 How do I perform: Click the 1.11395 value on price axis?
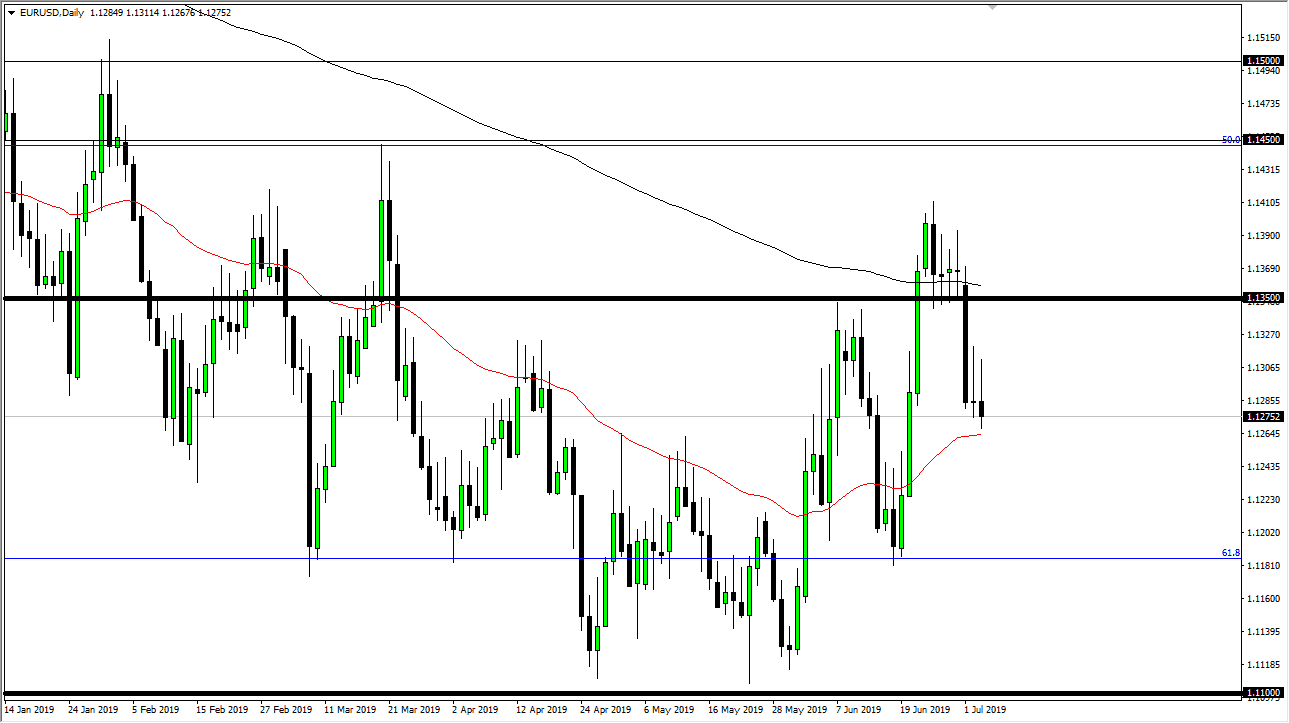click(x=1265, y=631)
